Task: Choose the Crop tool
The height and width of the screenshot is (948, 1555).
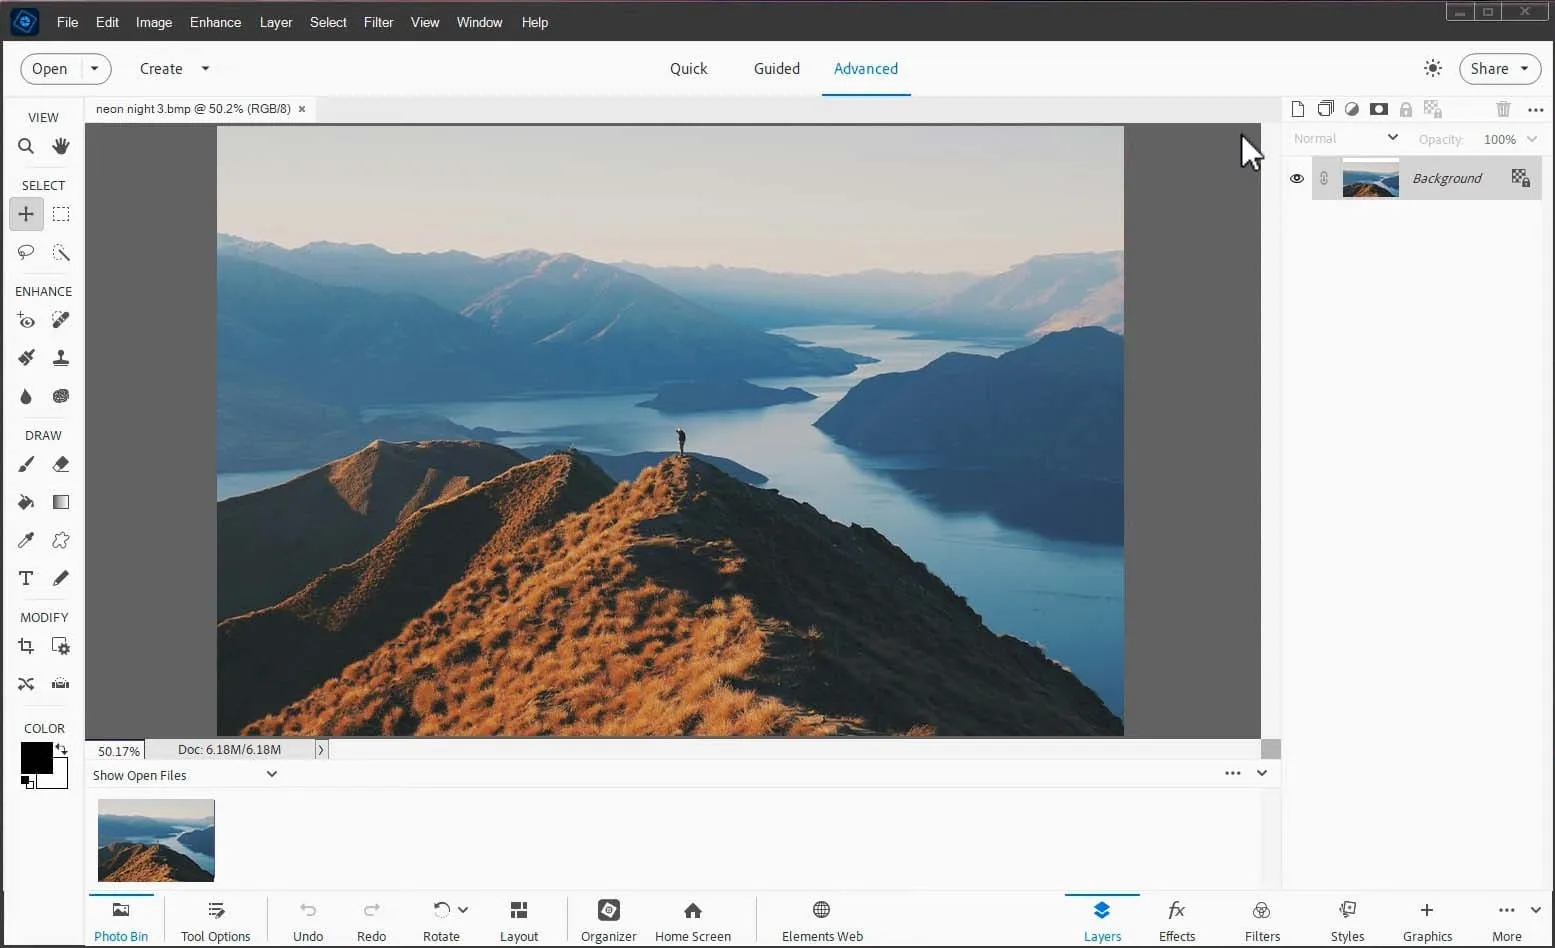Action: (x=26, y=646)
